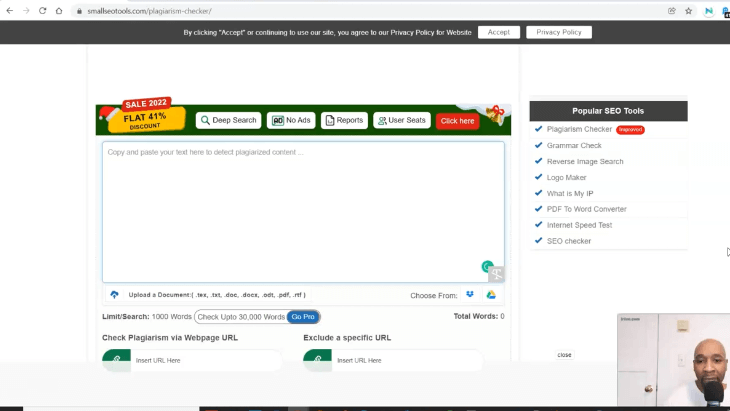Click the Popular SEO Tools header
This screenshot has height=411, width=730.
(x=608, y=111)
